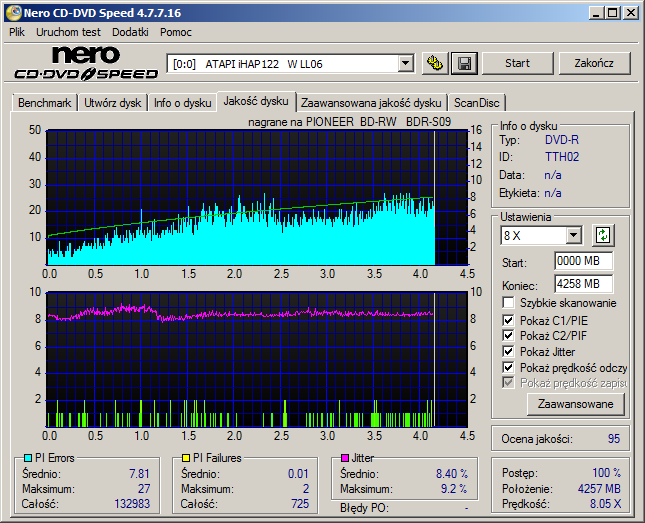Switch to the Utwórz dysk tab

tap(112, 103)
